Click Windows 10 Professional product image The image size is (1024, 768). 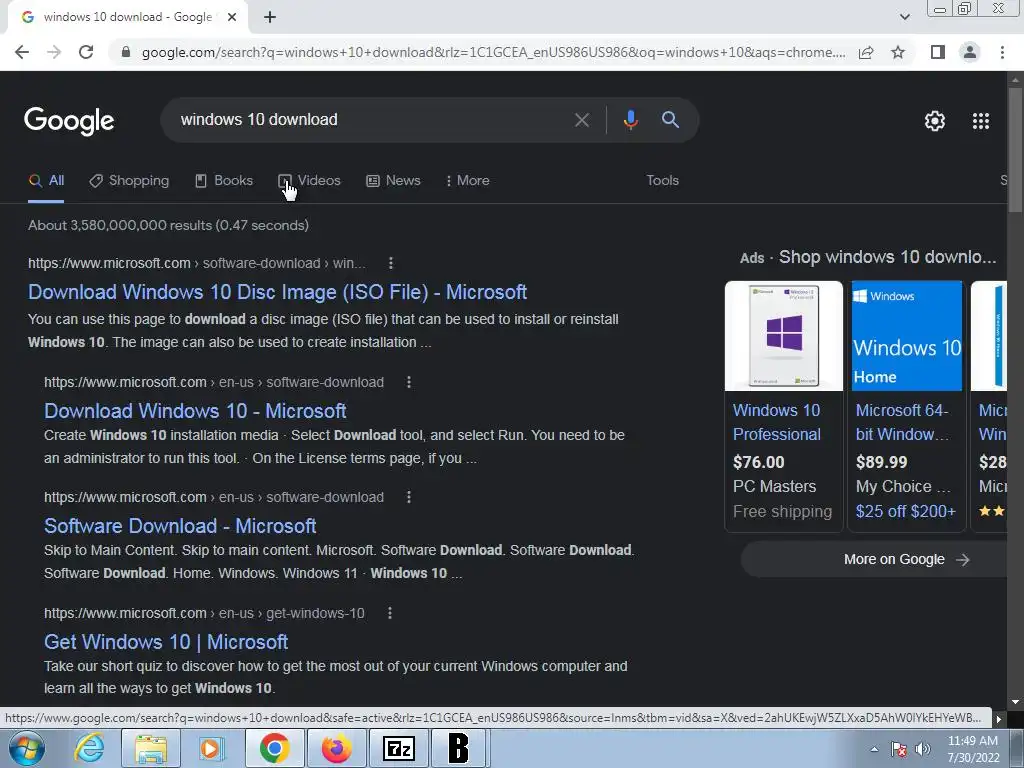784,336
